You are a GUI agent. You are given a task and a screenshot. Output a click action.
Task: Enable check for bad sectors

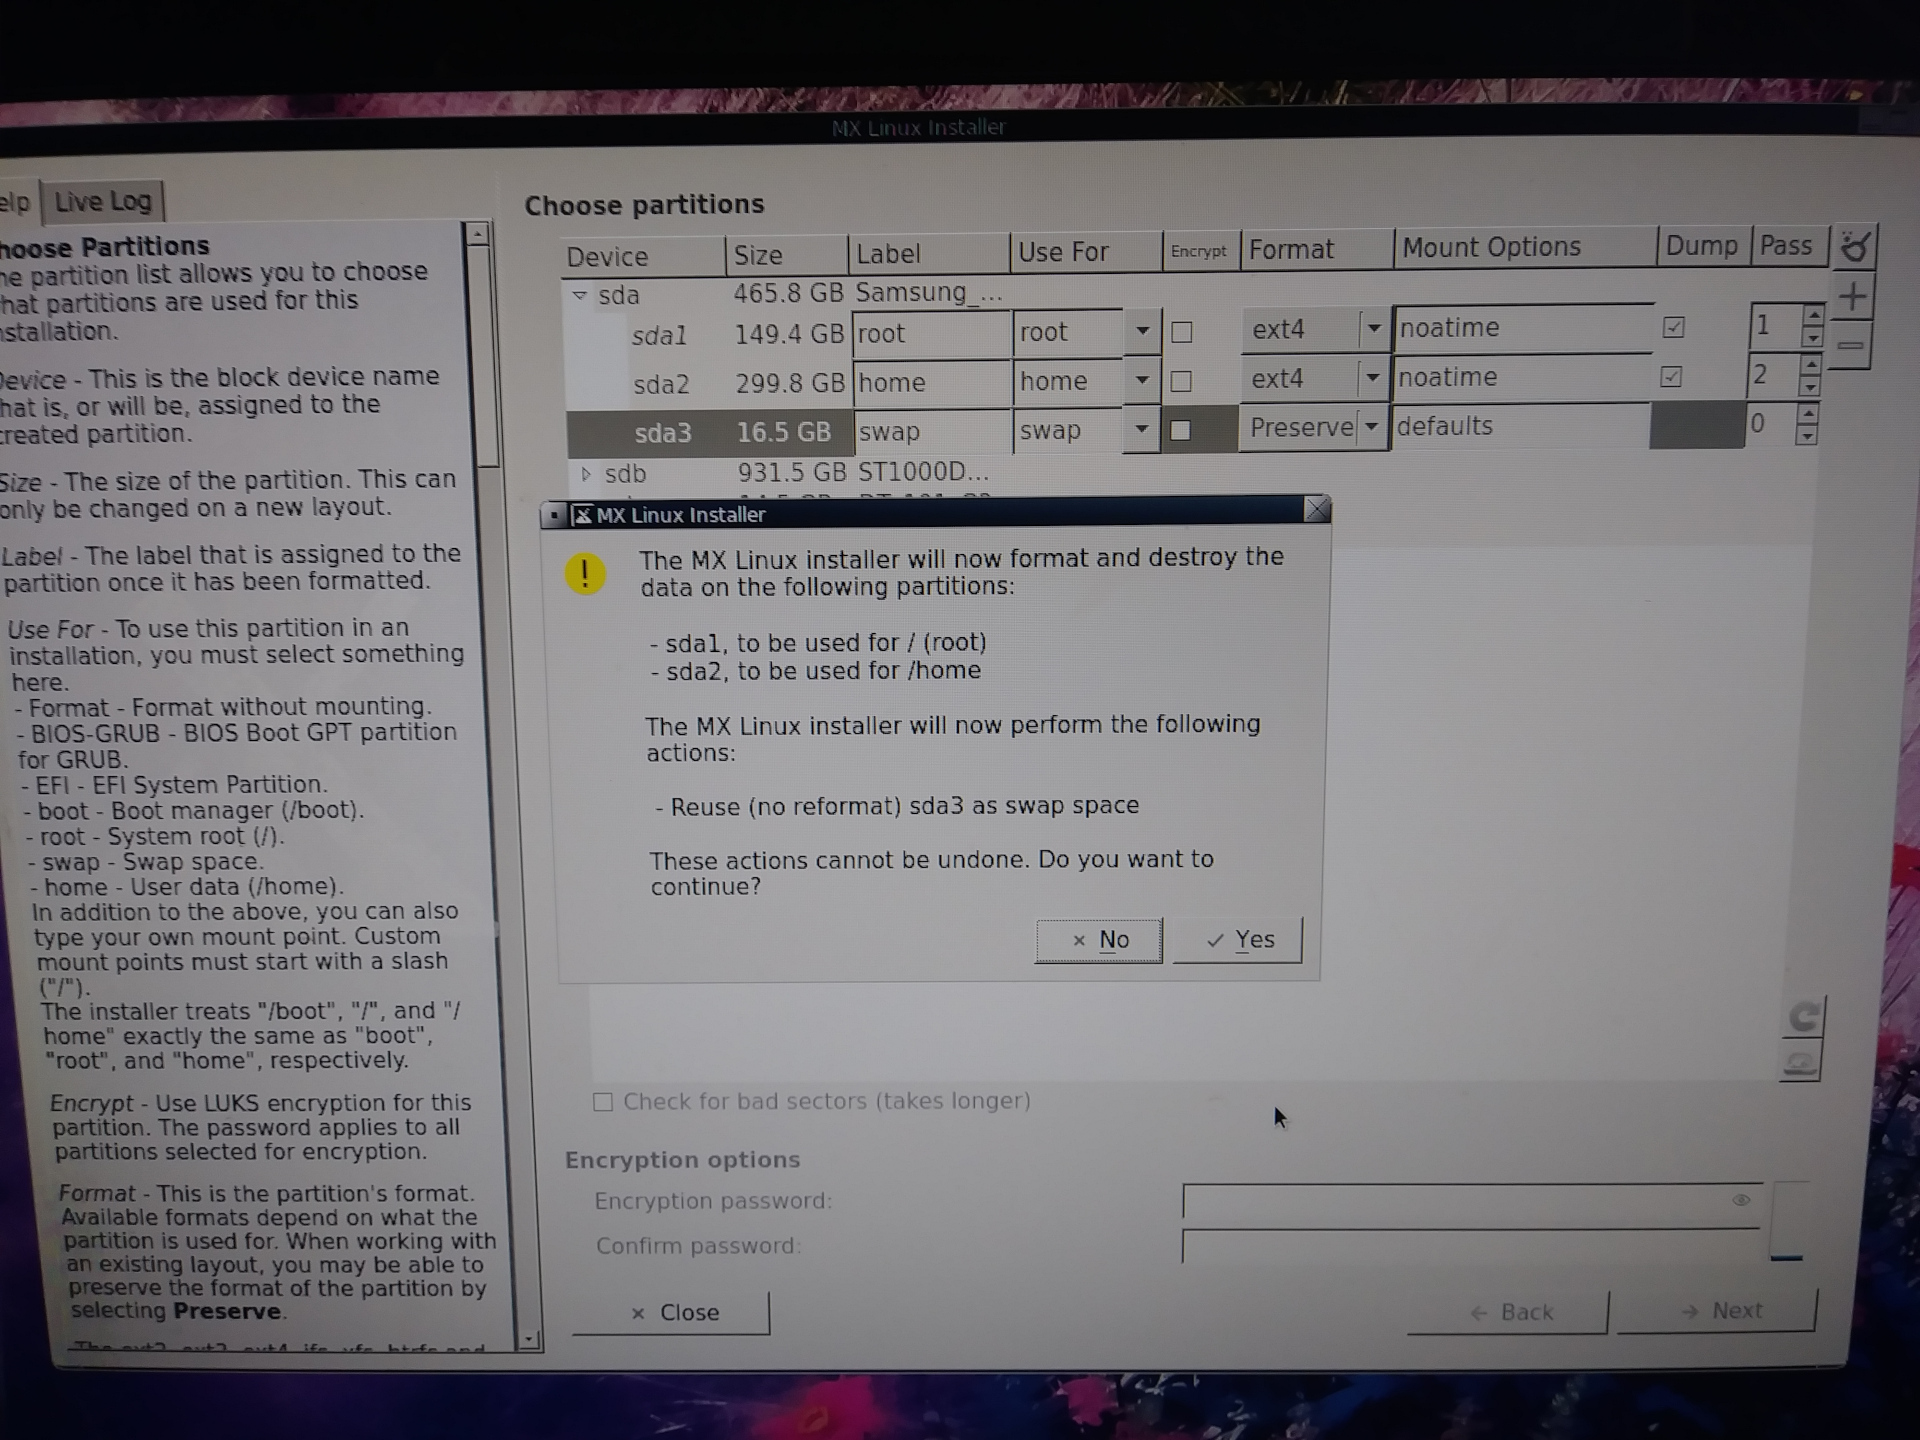pos(603,1102)
